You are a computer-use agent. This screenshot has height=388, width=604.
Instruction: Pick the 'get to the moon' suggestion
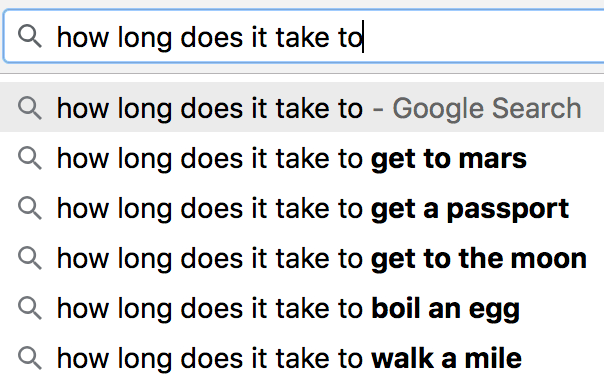[x=302, y=259]
